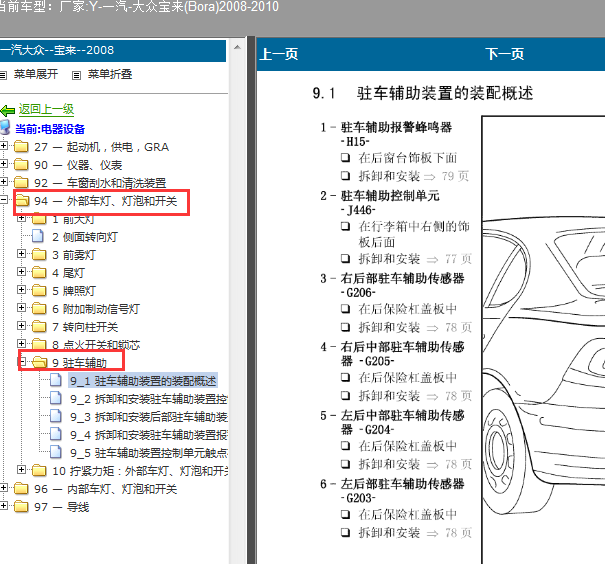Open 9_3 拆卸和安装后部驻车辅助装 entry
Image resolution: width=605 pixels, height=564 pixels.
point(149,417)
